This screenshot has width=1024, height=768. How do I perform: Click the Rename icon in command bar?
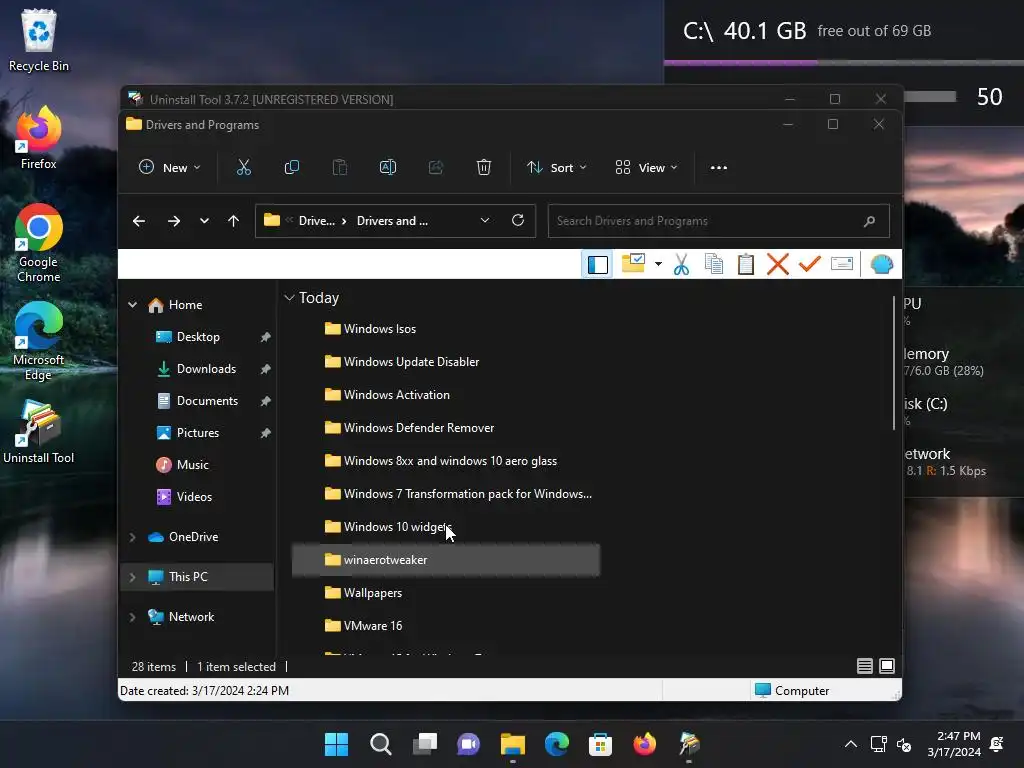[388, 168]
